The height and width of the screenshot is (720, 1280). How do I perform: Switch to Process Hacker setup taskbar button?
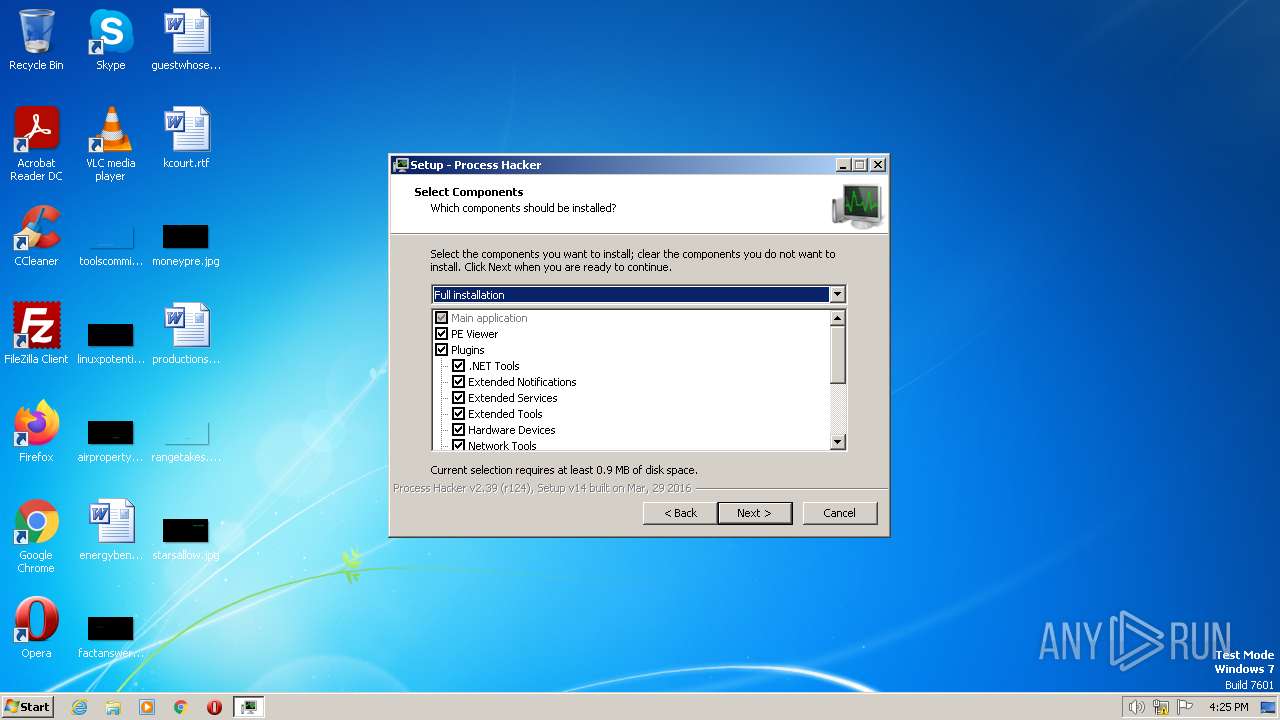[249, 707]
